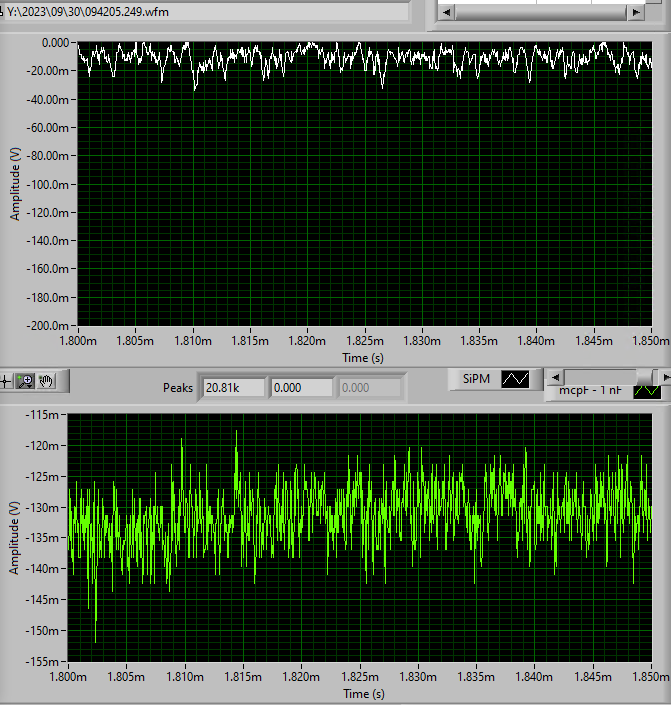Screen dimensions: 671x705
Task: Click the mcpF - 1 nF legend label
Action: tap(590, 392)
